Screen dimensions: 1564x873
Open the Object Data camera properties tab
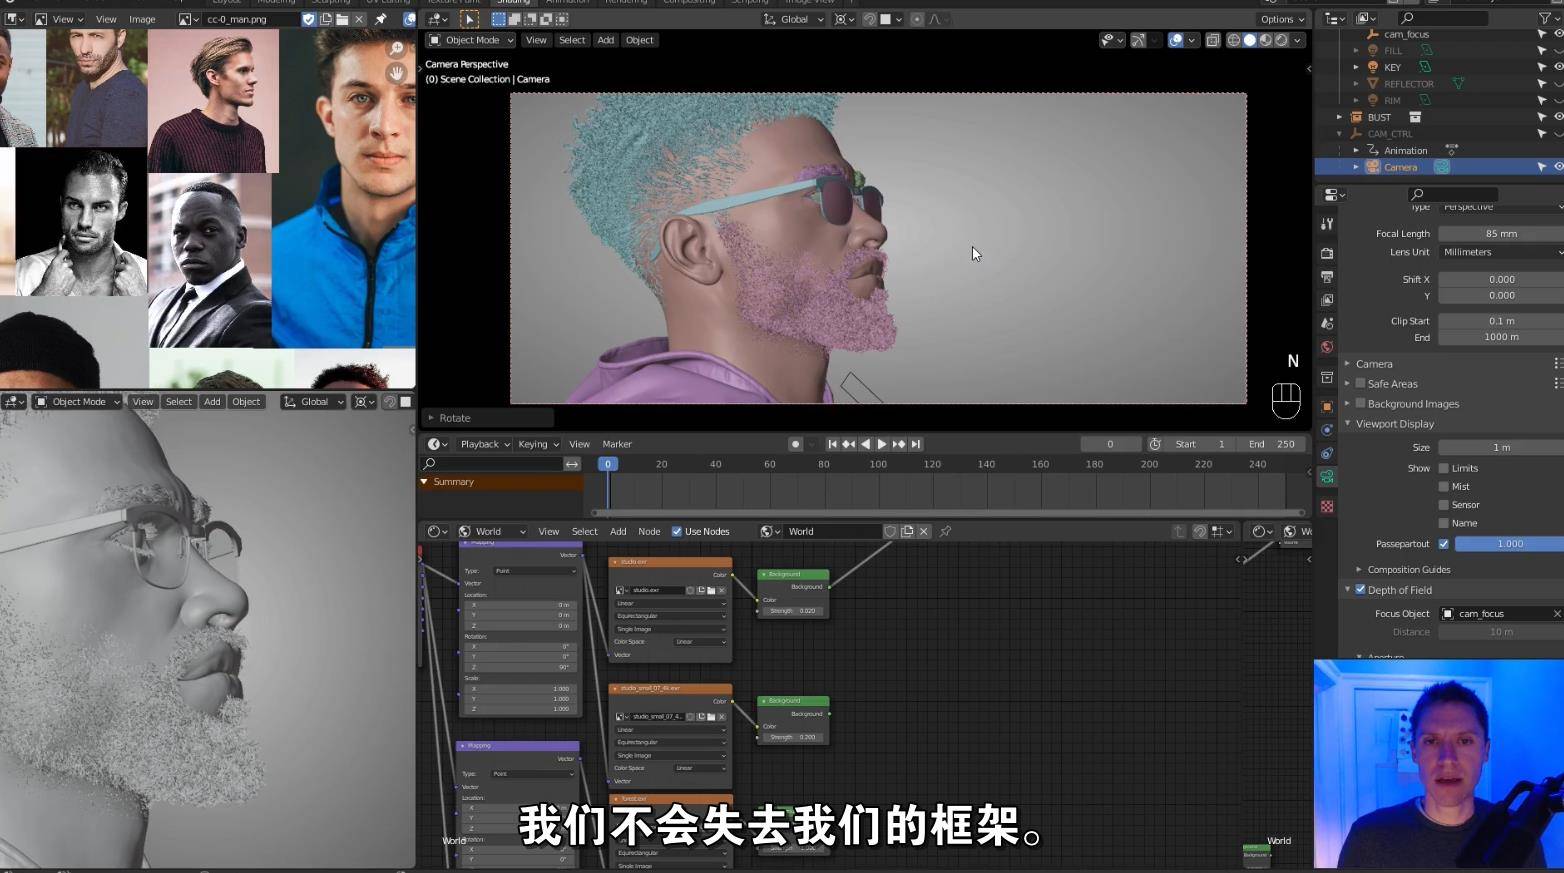[1327, 477]
